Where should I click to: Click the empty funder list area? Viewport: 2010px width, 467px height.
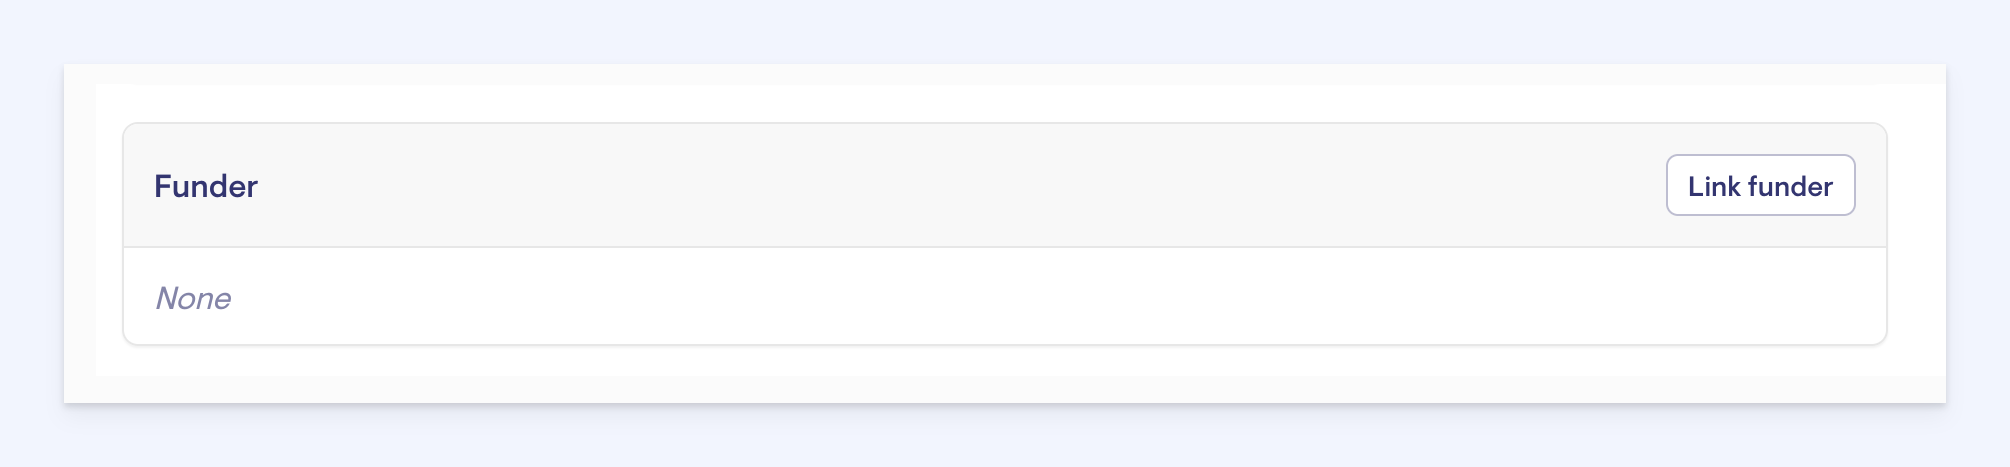(1000, 297)
